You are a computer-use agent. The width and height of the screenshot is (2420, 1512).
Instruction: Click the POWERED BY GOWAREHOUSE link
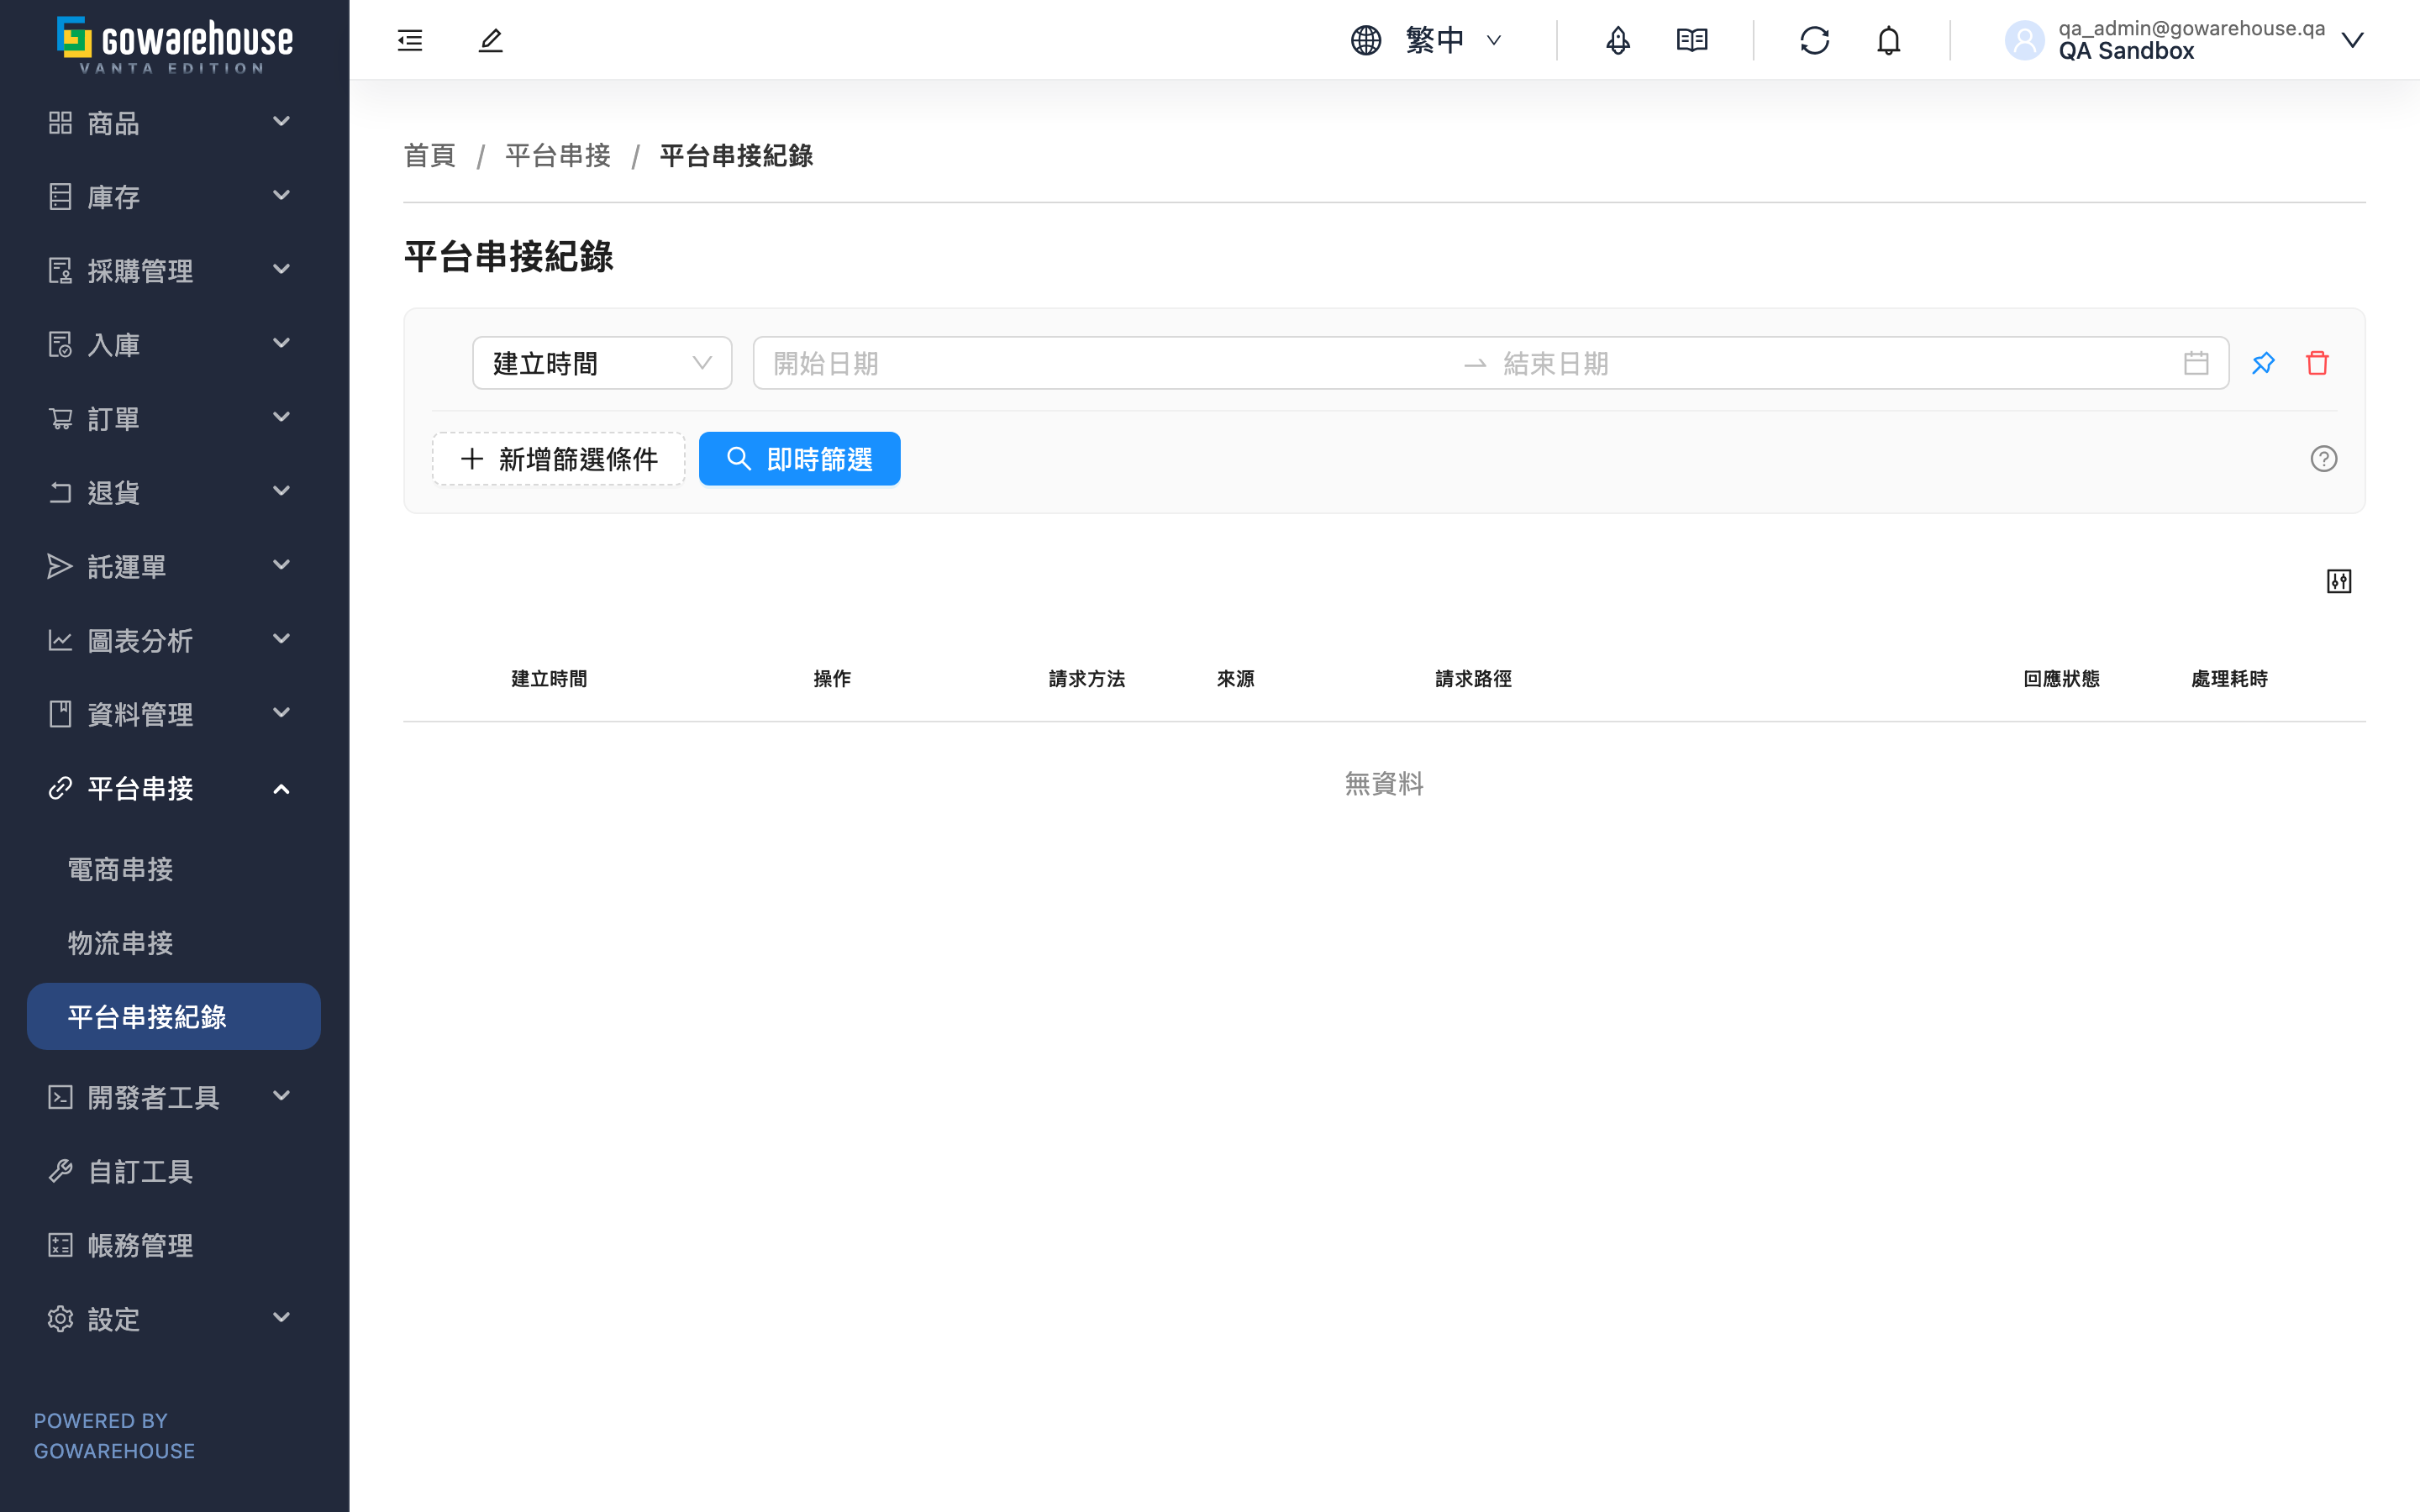[x=115, y=1435]
